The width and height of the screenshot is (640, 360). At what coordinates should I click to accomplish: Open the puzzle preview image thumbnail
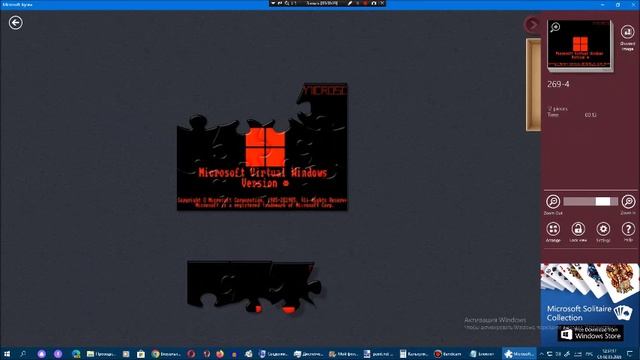580,45
